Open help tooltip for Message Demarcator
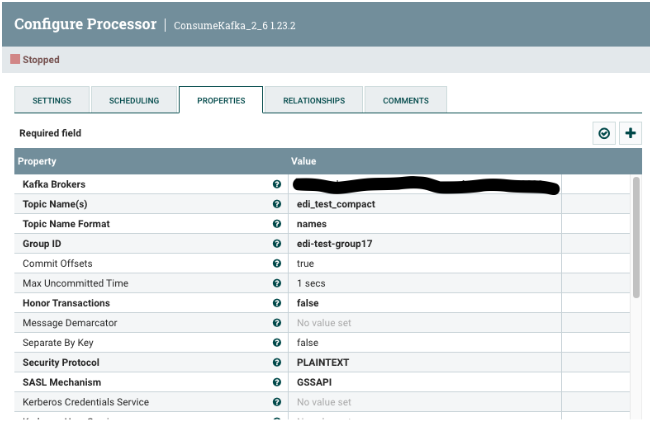The height and width of the screenshot is (427, 650). click(277, 323)
